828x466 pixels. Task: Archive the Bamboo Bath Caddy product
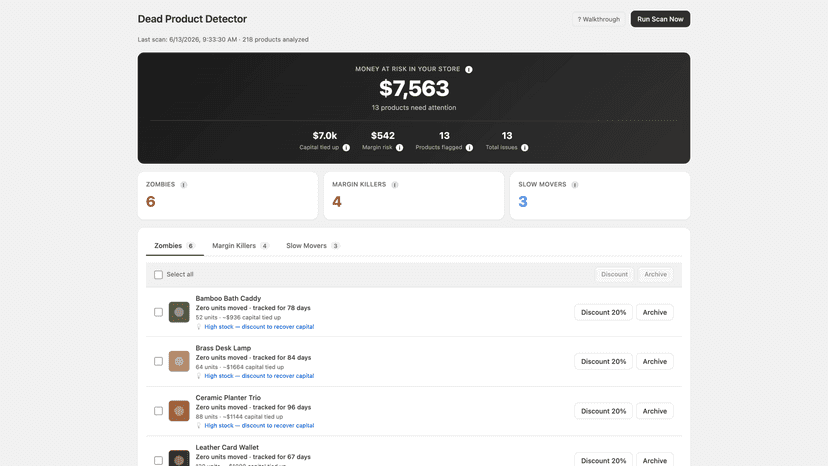coord(654,312)
